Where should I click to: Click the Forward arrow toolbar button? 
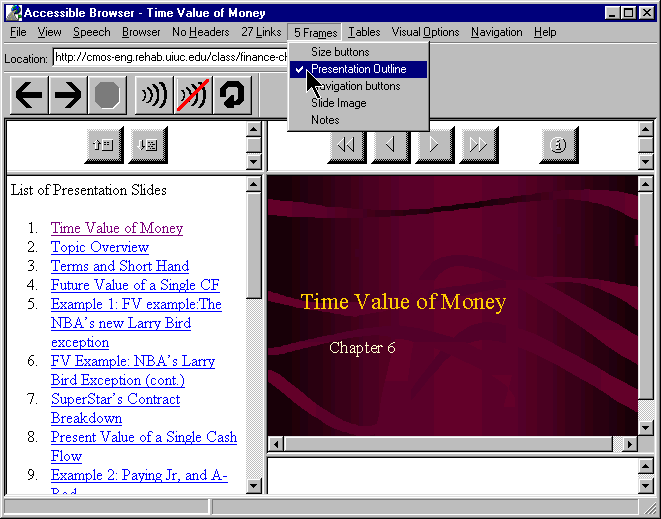(67, 95)
